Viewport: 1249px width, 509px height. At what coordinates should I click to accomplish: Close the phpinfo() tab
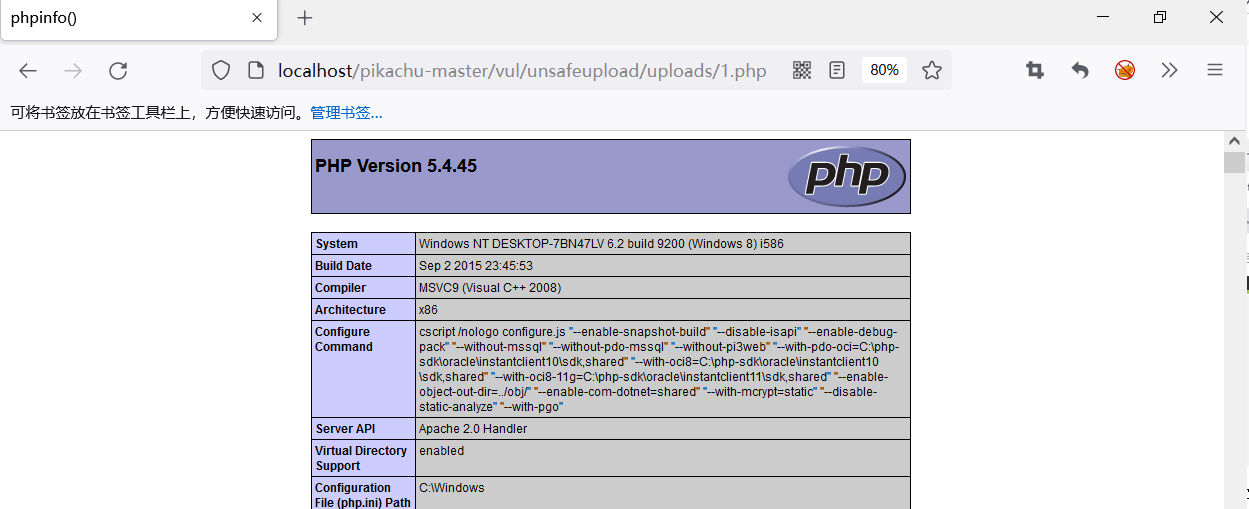coord(257,17)
